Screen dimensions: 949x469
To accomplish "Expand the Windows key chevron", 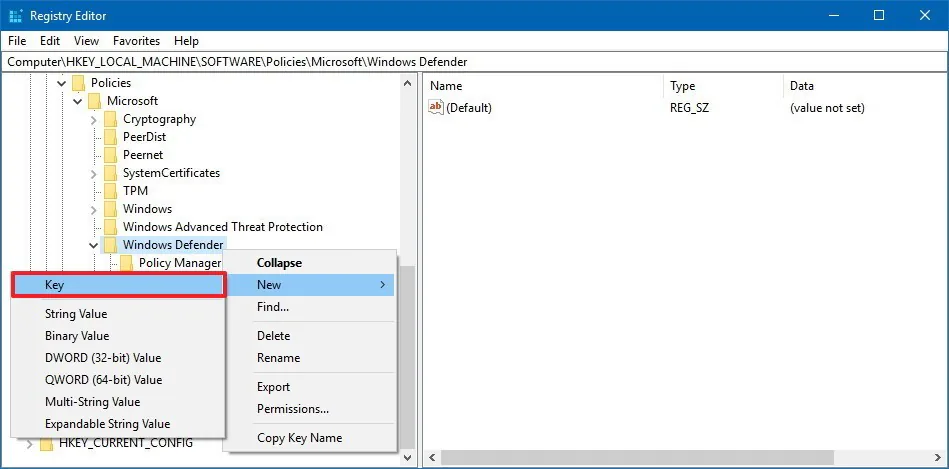I will coord(93,209).
